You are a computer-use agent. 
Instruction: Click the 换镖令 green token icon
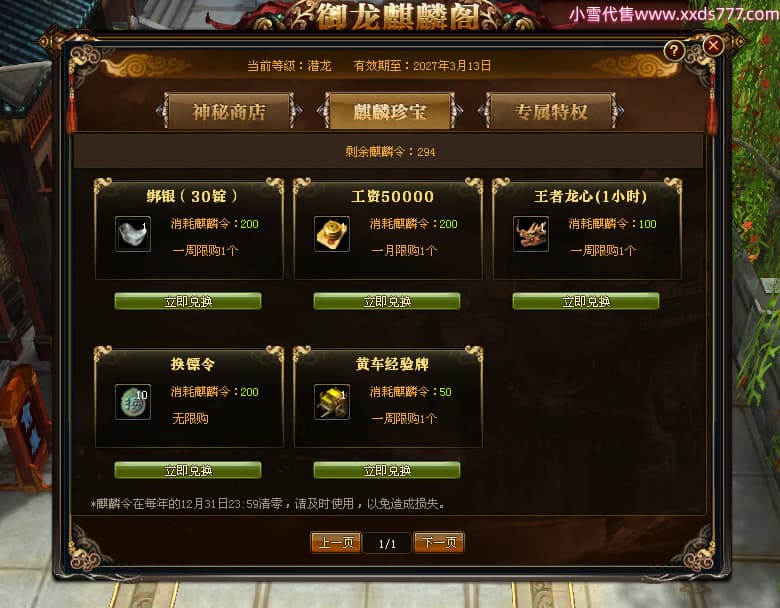pos(133,402)
